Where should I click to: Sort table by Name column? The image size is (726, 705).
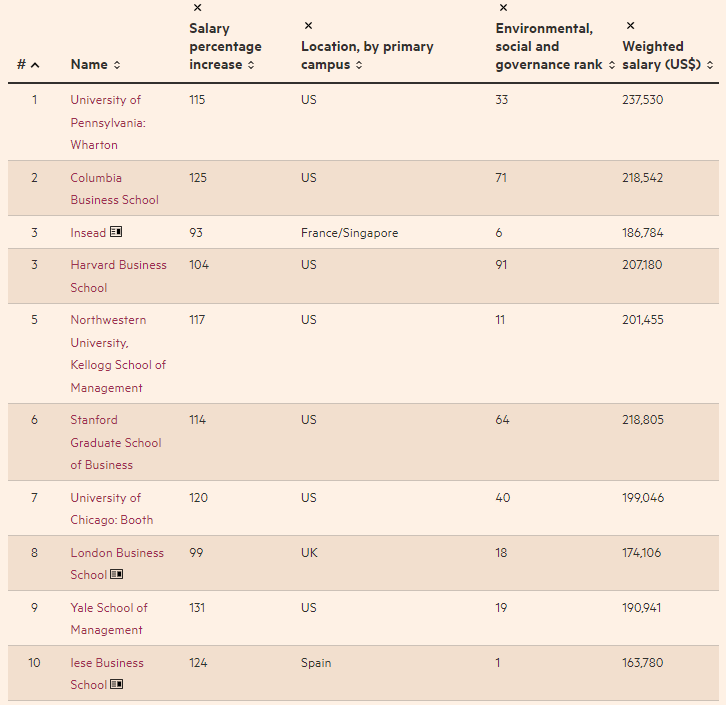95,65
